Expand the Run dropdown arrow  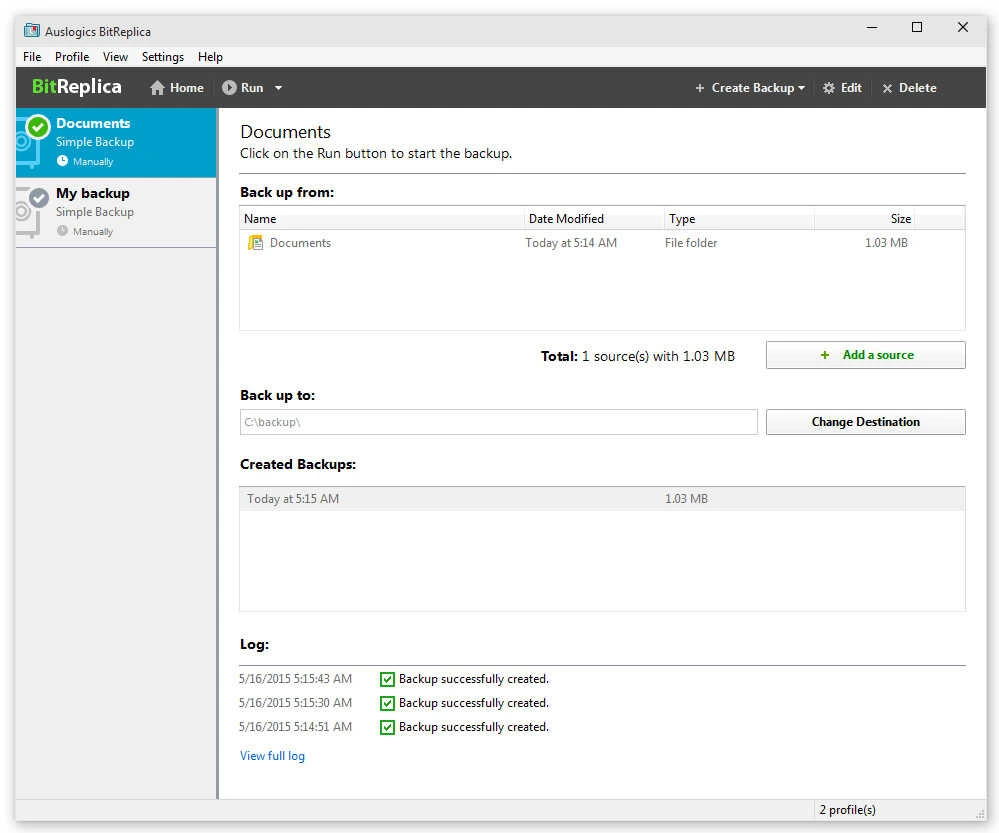coord(278,88)
